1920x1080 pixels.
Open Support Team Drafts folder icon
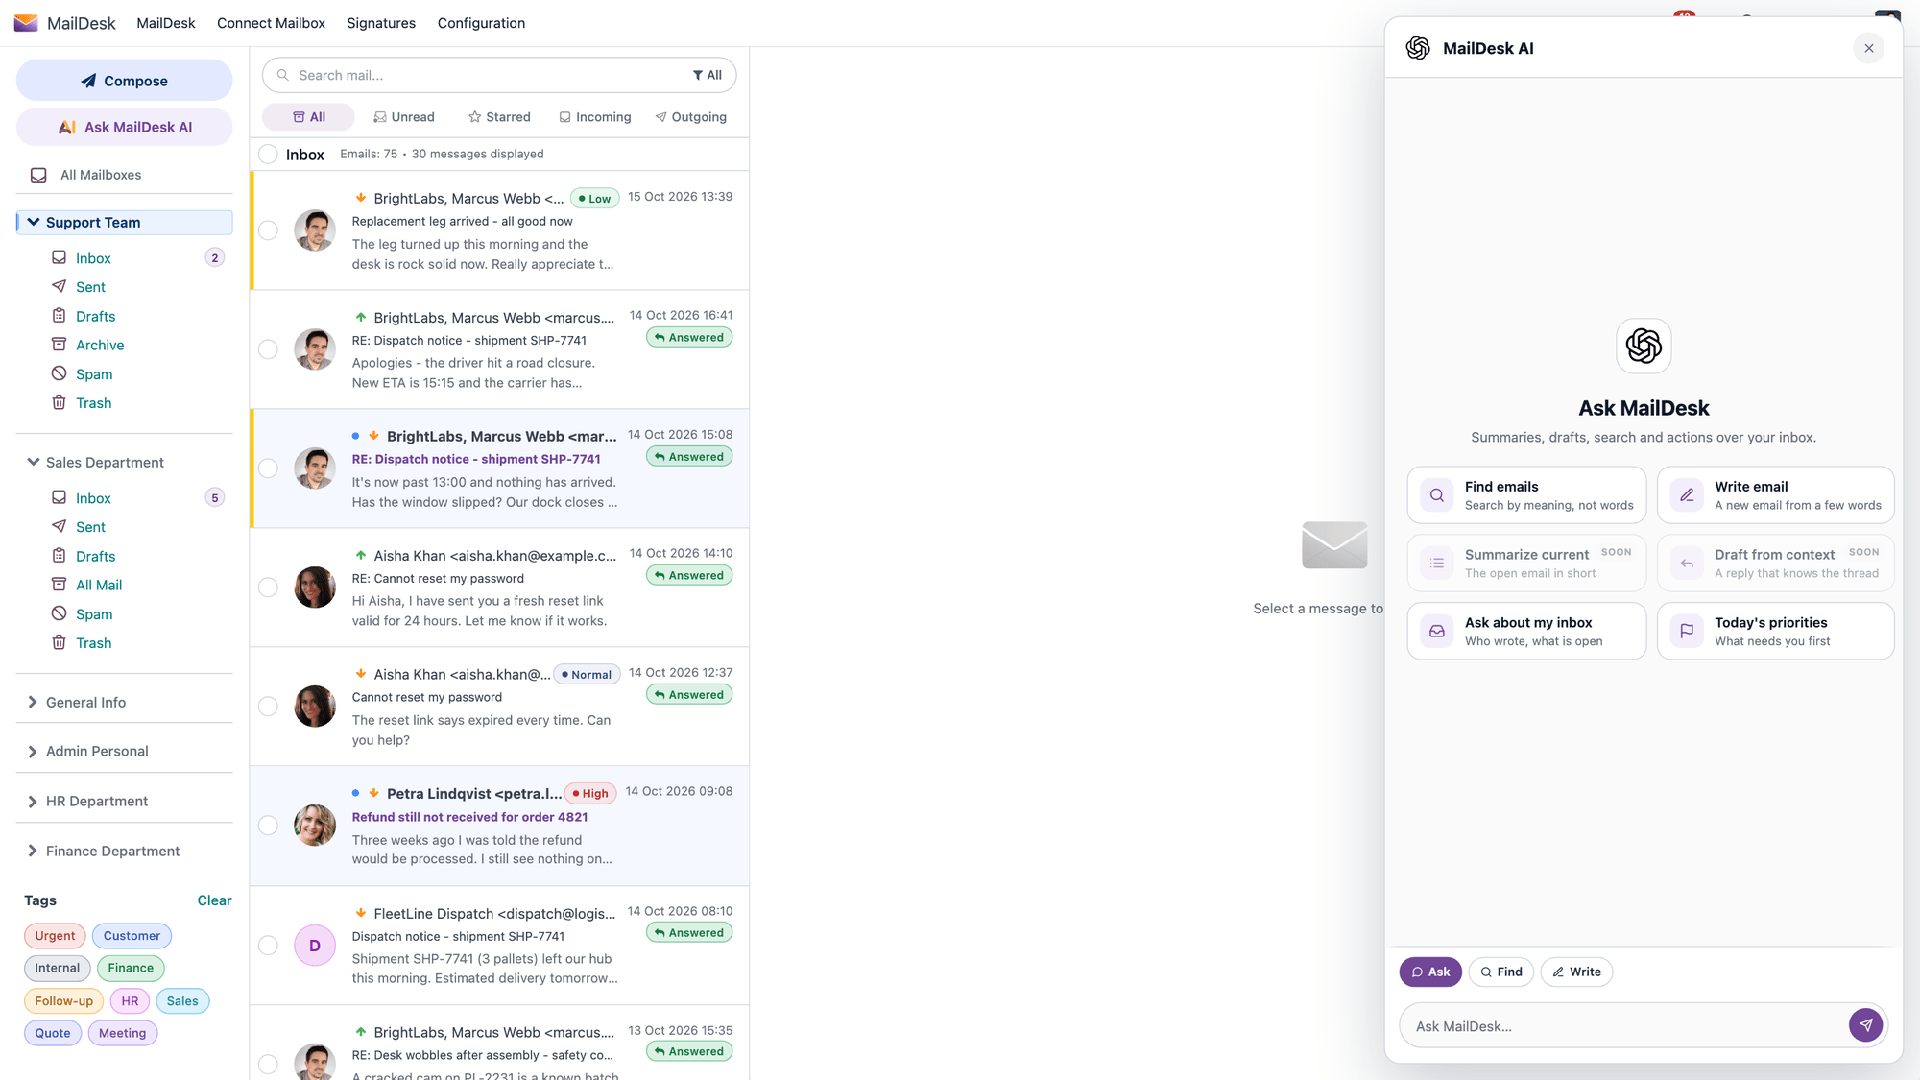[59, 316]
